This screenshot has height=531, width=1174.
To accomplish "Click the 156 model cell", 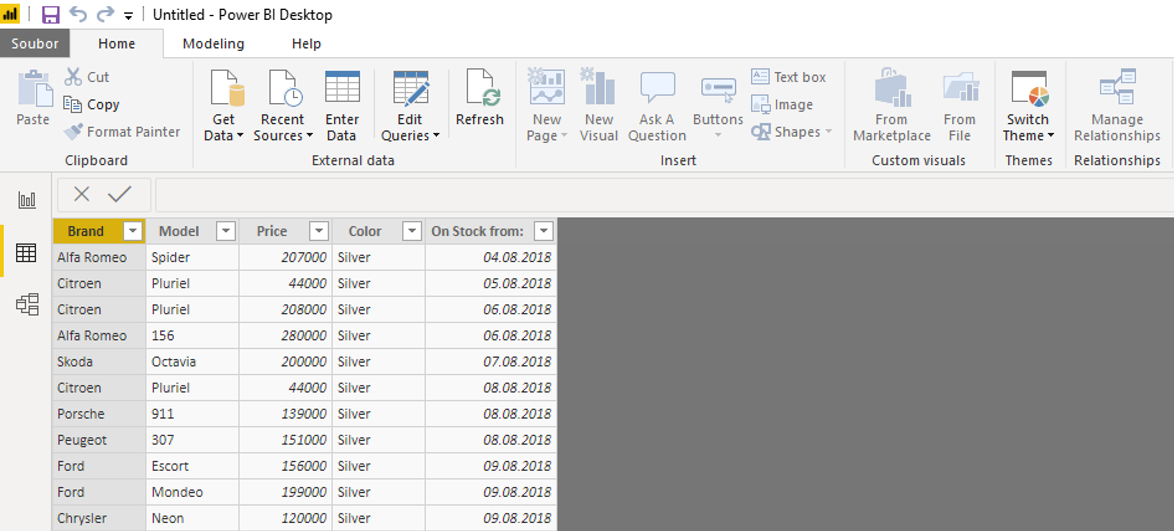I will point(192,336).
